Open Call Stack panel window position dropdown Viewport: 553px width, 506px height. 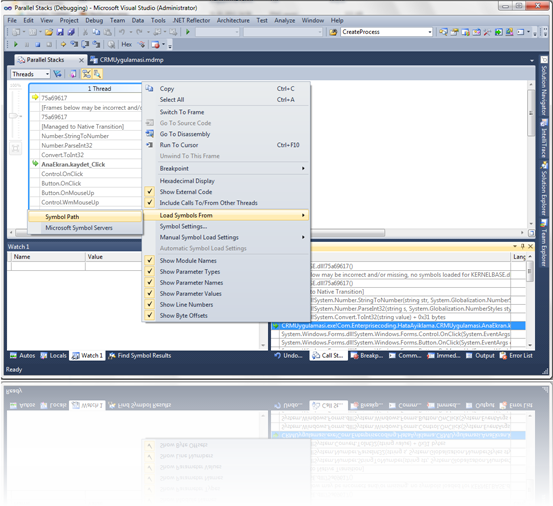tap(515, 246)
